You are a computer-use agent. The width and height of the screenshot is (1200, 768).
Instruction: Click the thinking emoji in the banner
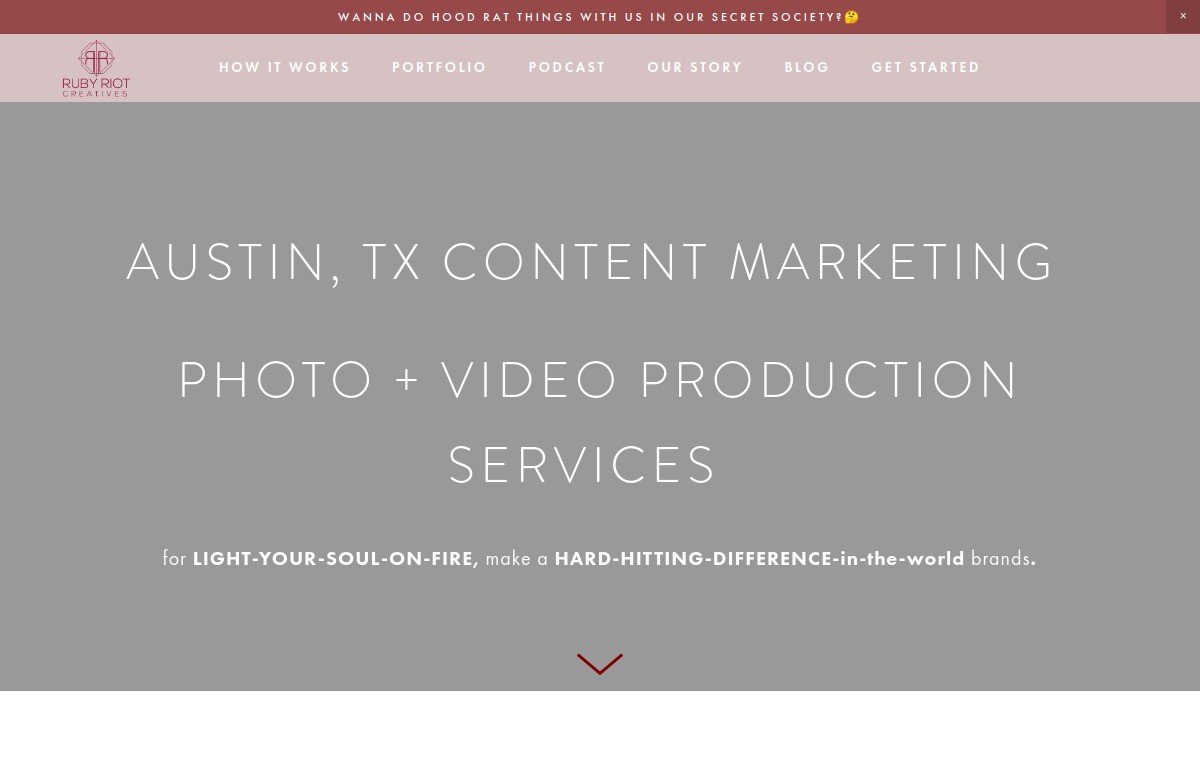(x=852, y=17)
